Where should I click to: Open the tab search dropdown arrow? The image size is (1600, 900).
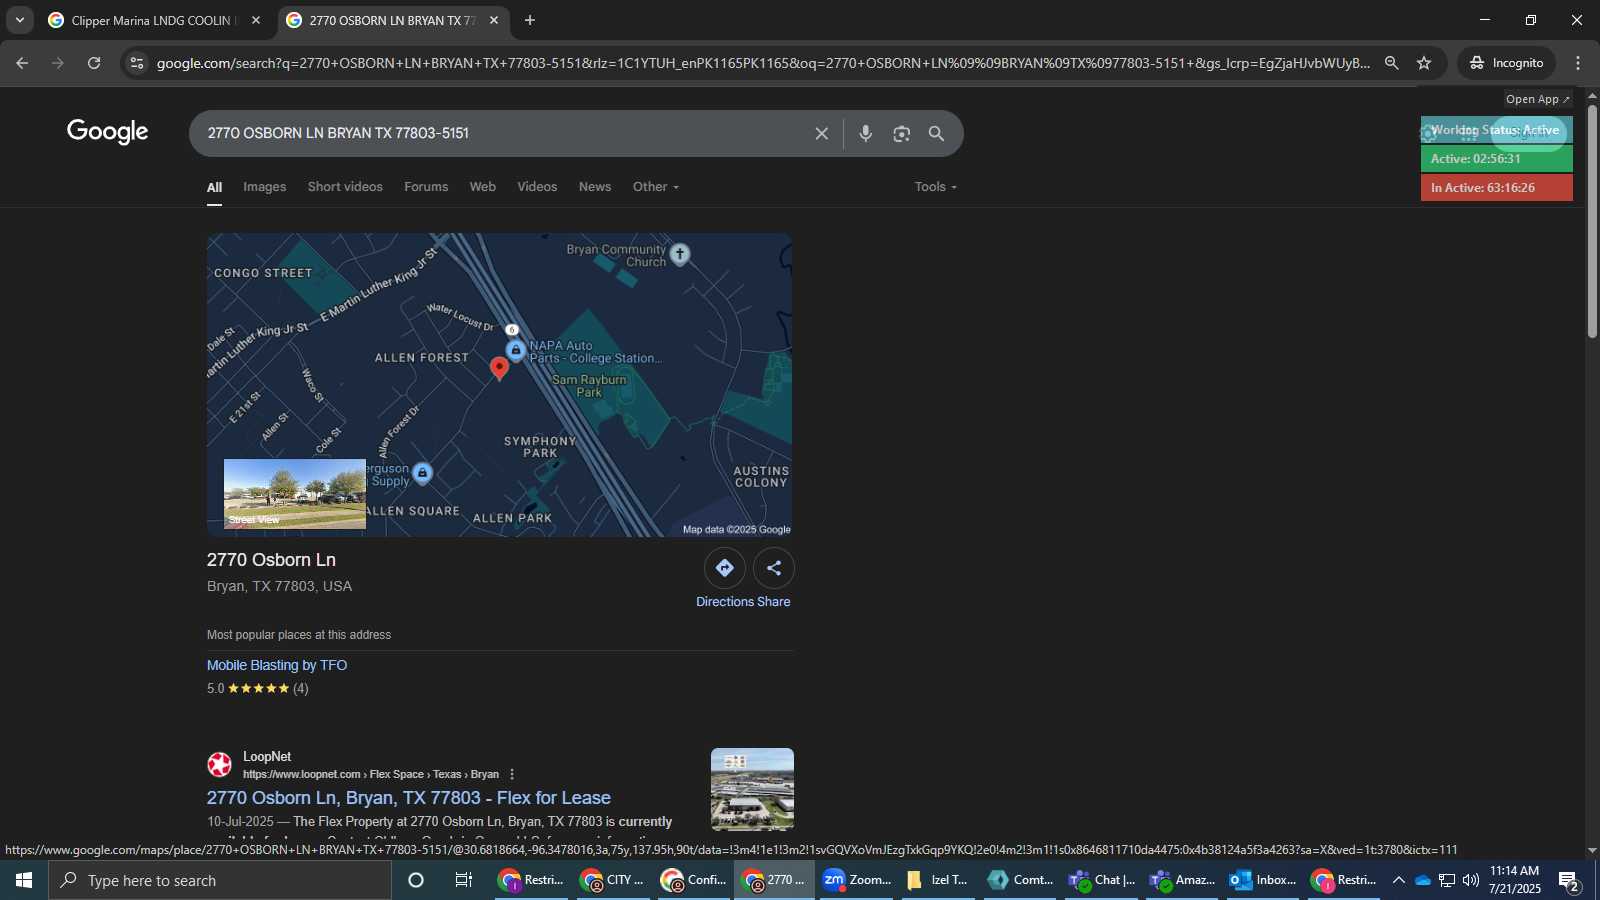[19, 20]
